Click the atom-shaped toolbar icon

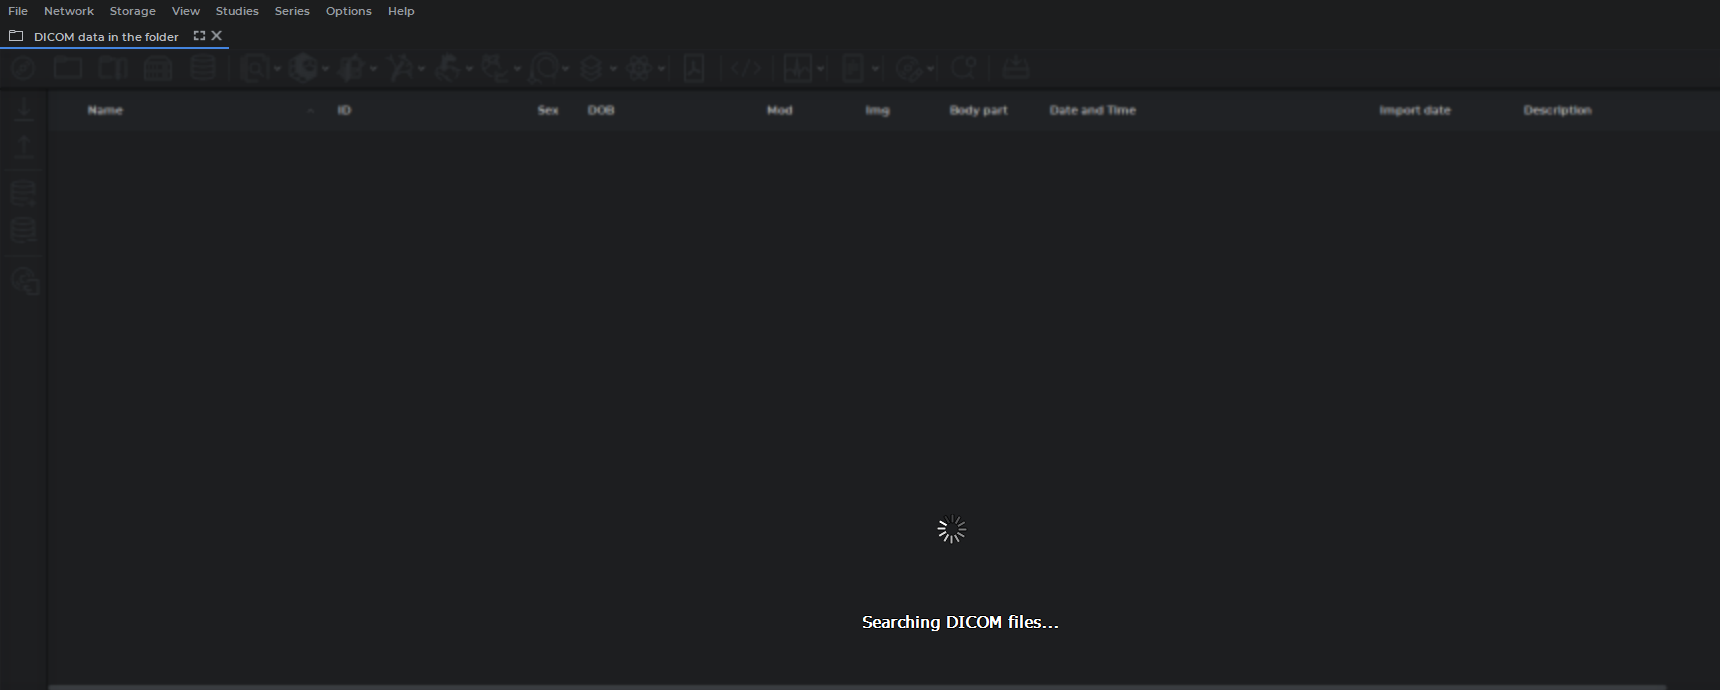point(639,68)
